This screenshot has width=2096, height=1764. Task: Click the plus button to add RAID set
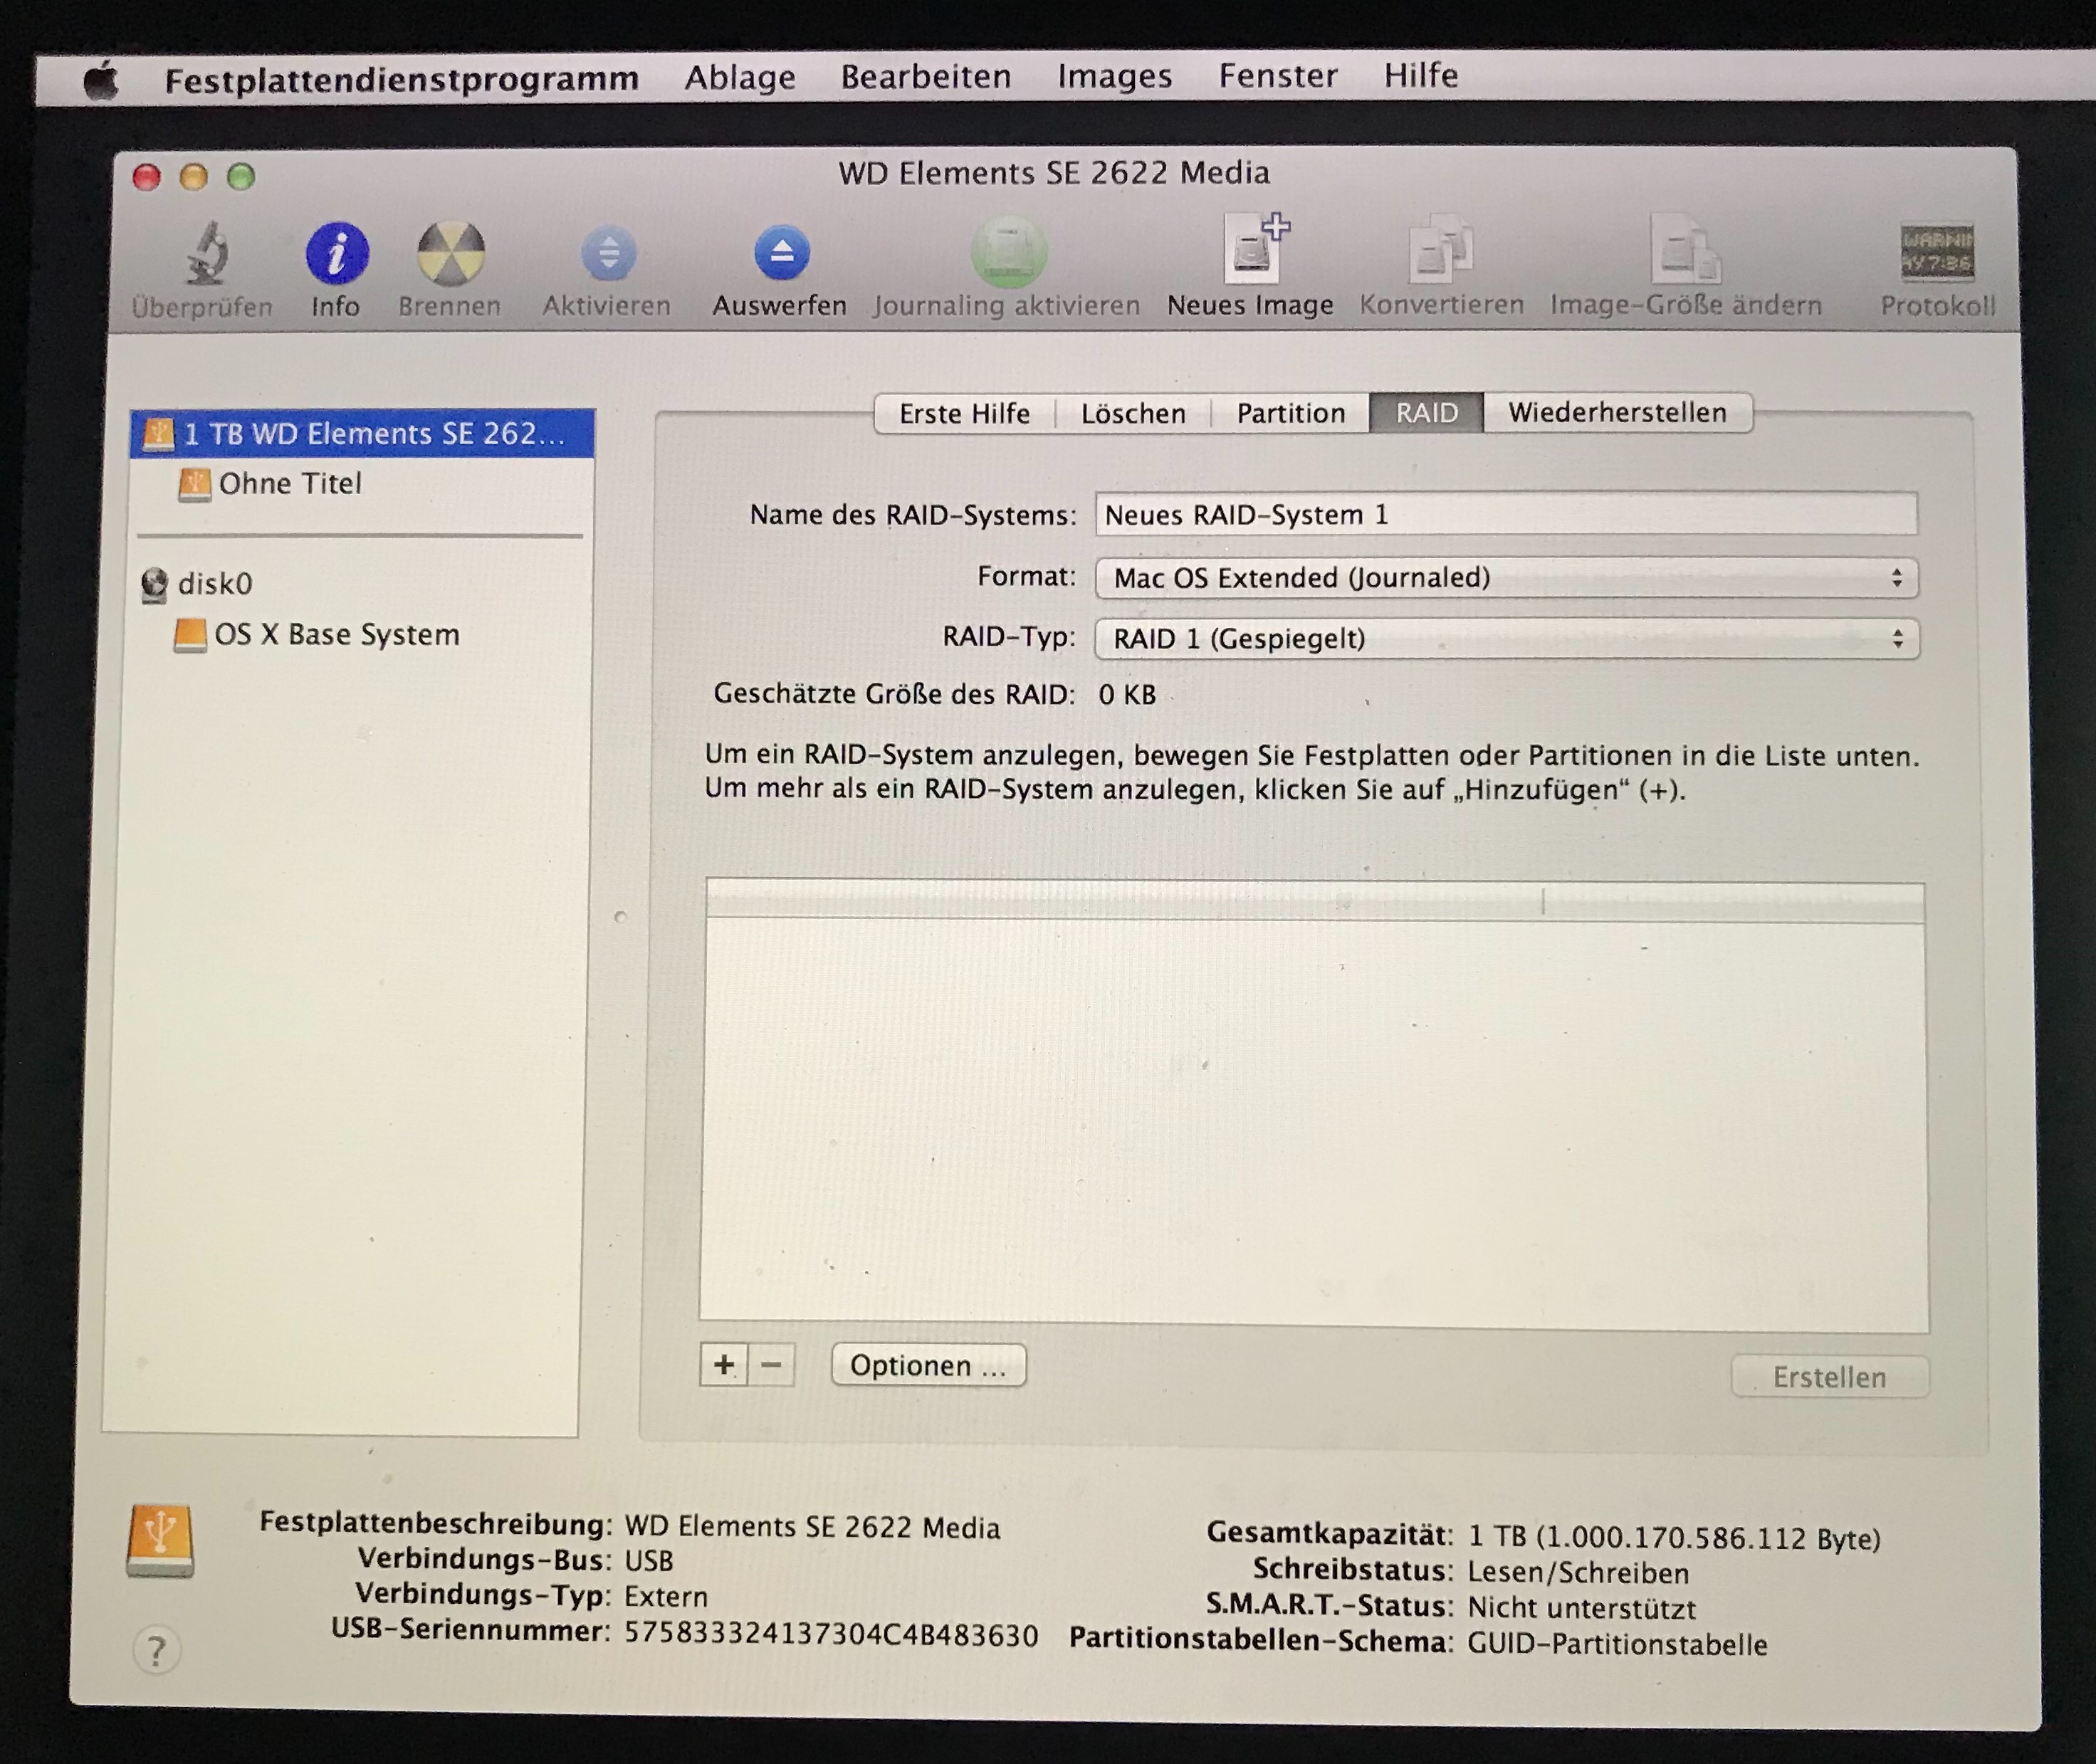[723, 1365]
